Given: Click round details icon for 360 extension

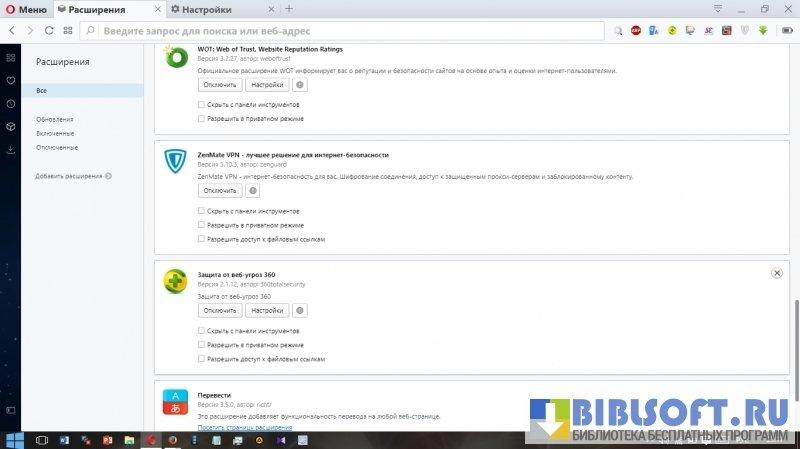Looking at the screenshot, I should (300, 310).
